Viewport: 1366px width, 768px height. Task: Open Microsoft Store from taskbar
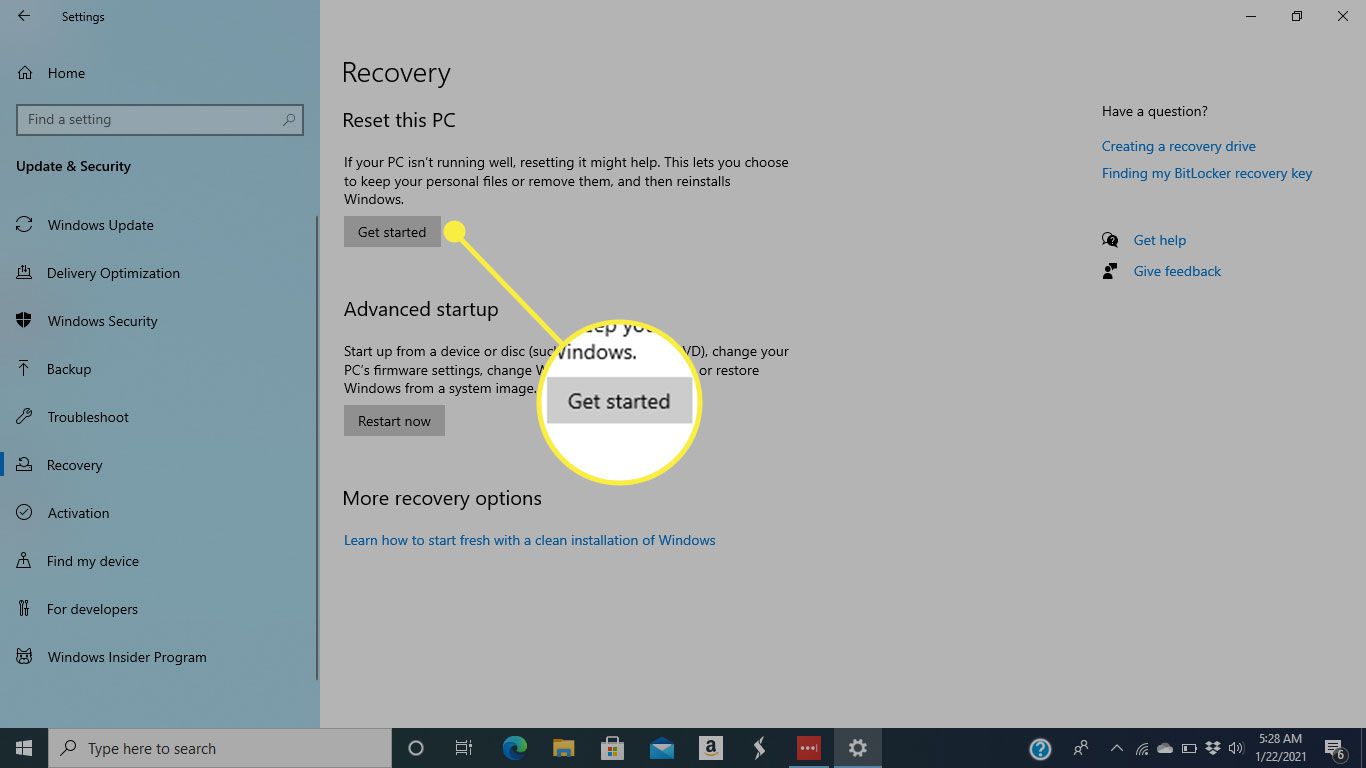(x=613, y=748)
